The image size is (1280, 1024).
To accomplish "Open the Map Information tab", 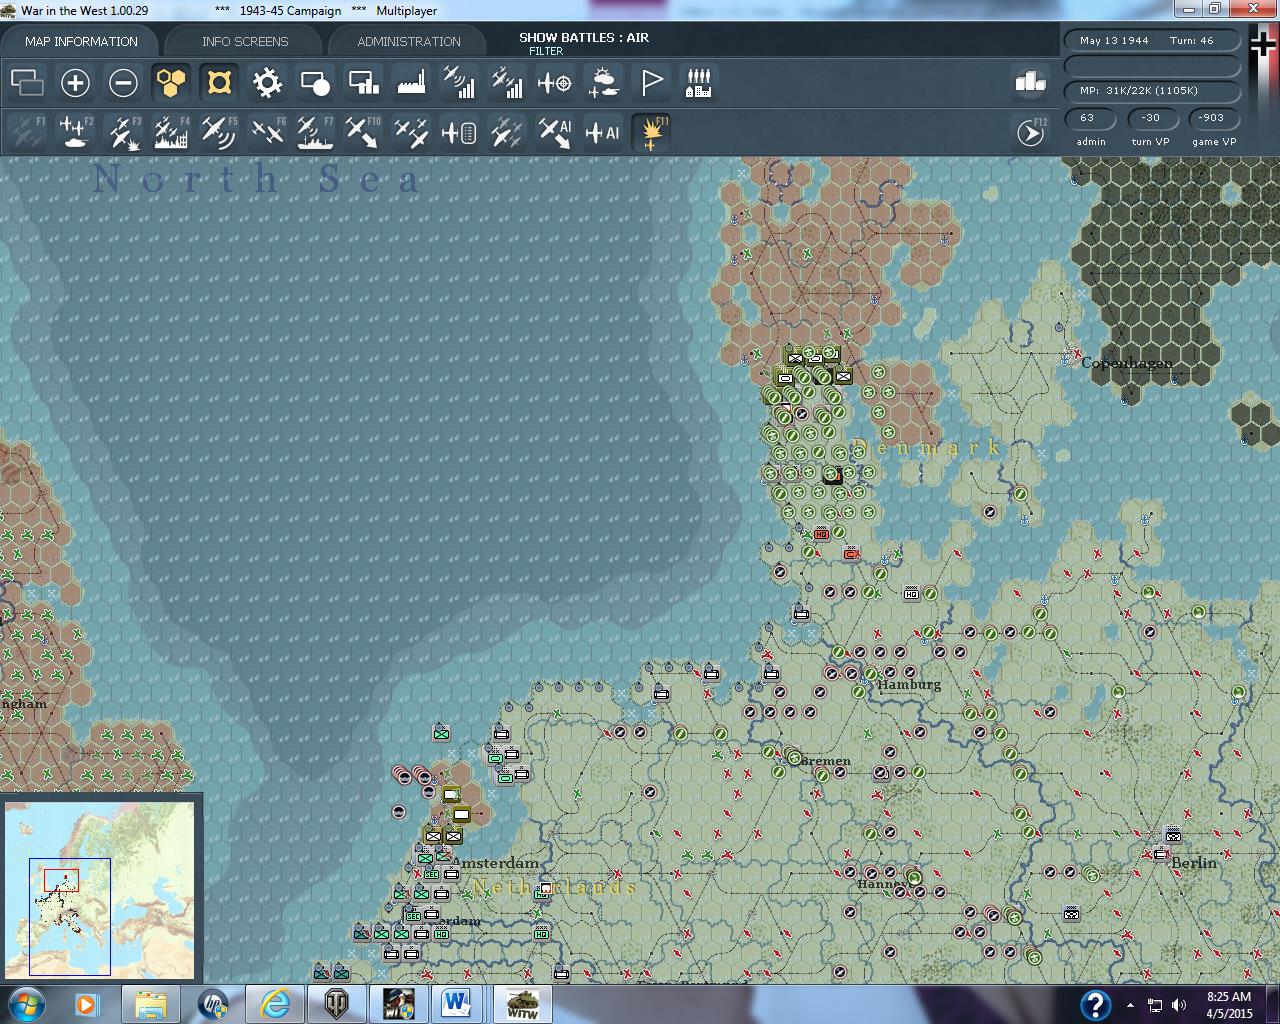I will (x=81, y=41).
